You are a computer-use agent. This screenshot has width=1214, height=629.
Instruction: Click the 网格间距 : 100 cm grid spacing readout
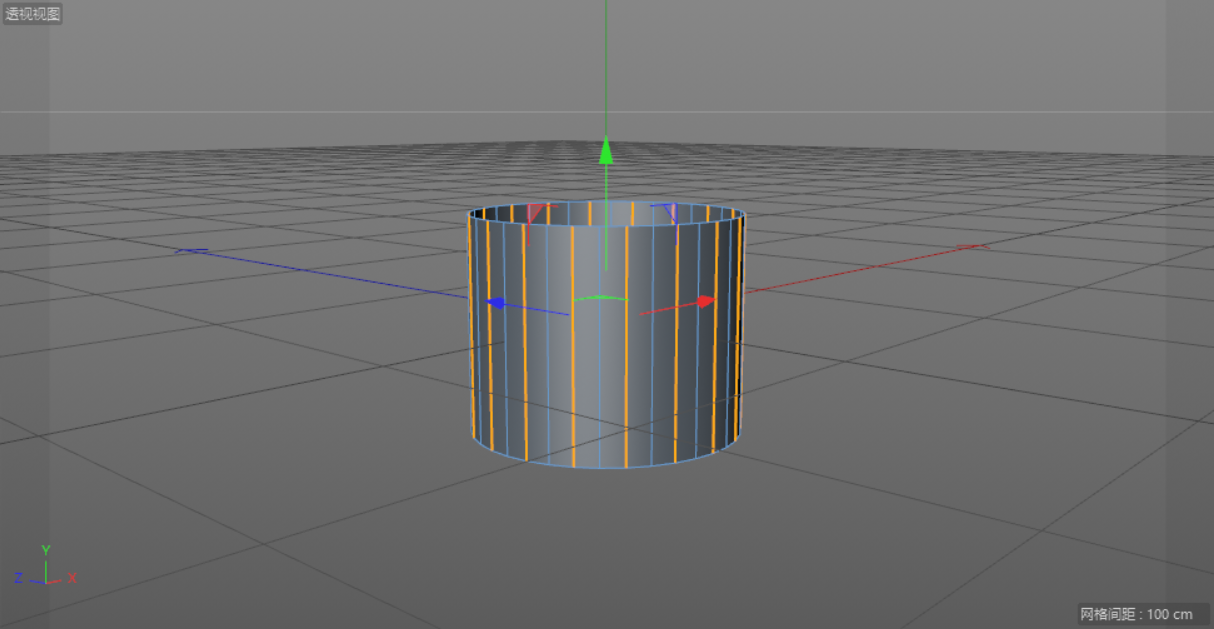pyautogui.click(x=1136, y=613)
